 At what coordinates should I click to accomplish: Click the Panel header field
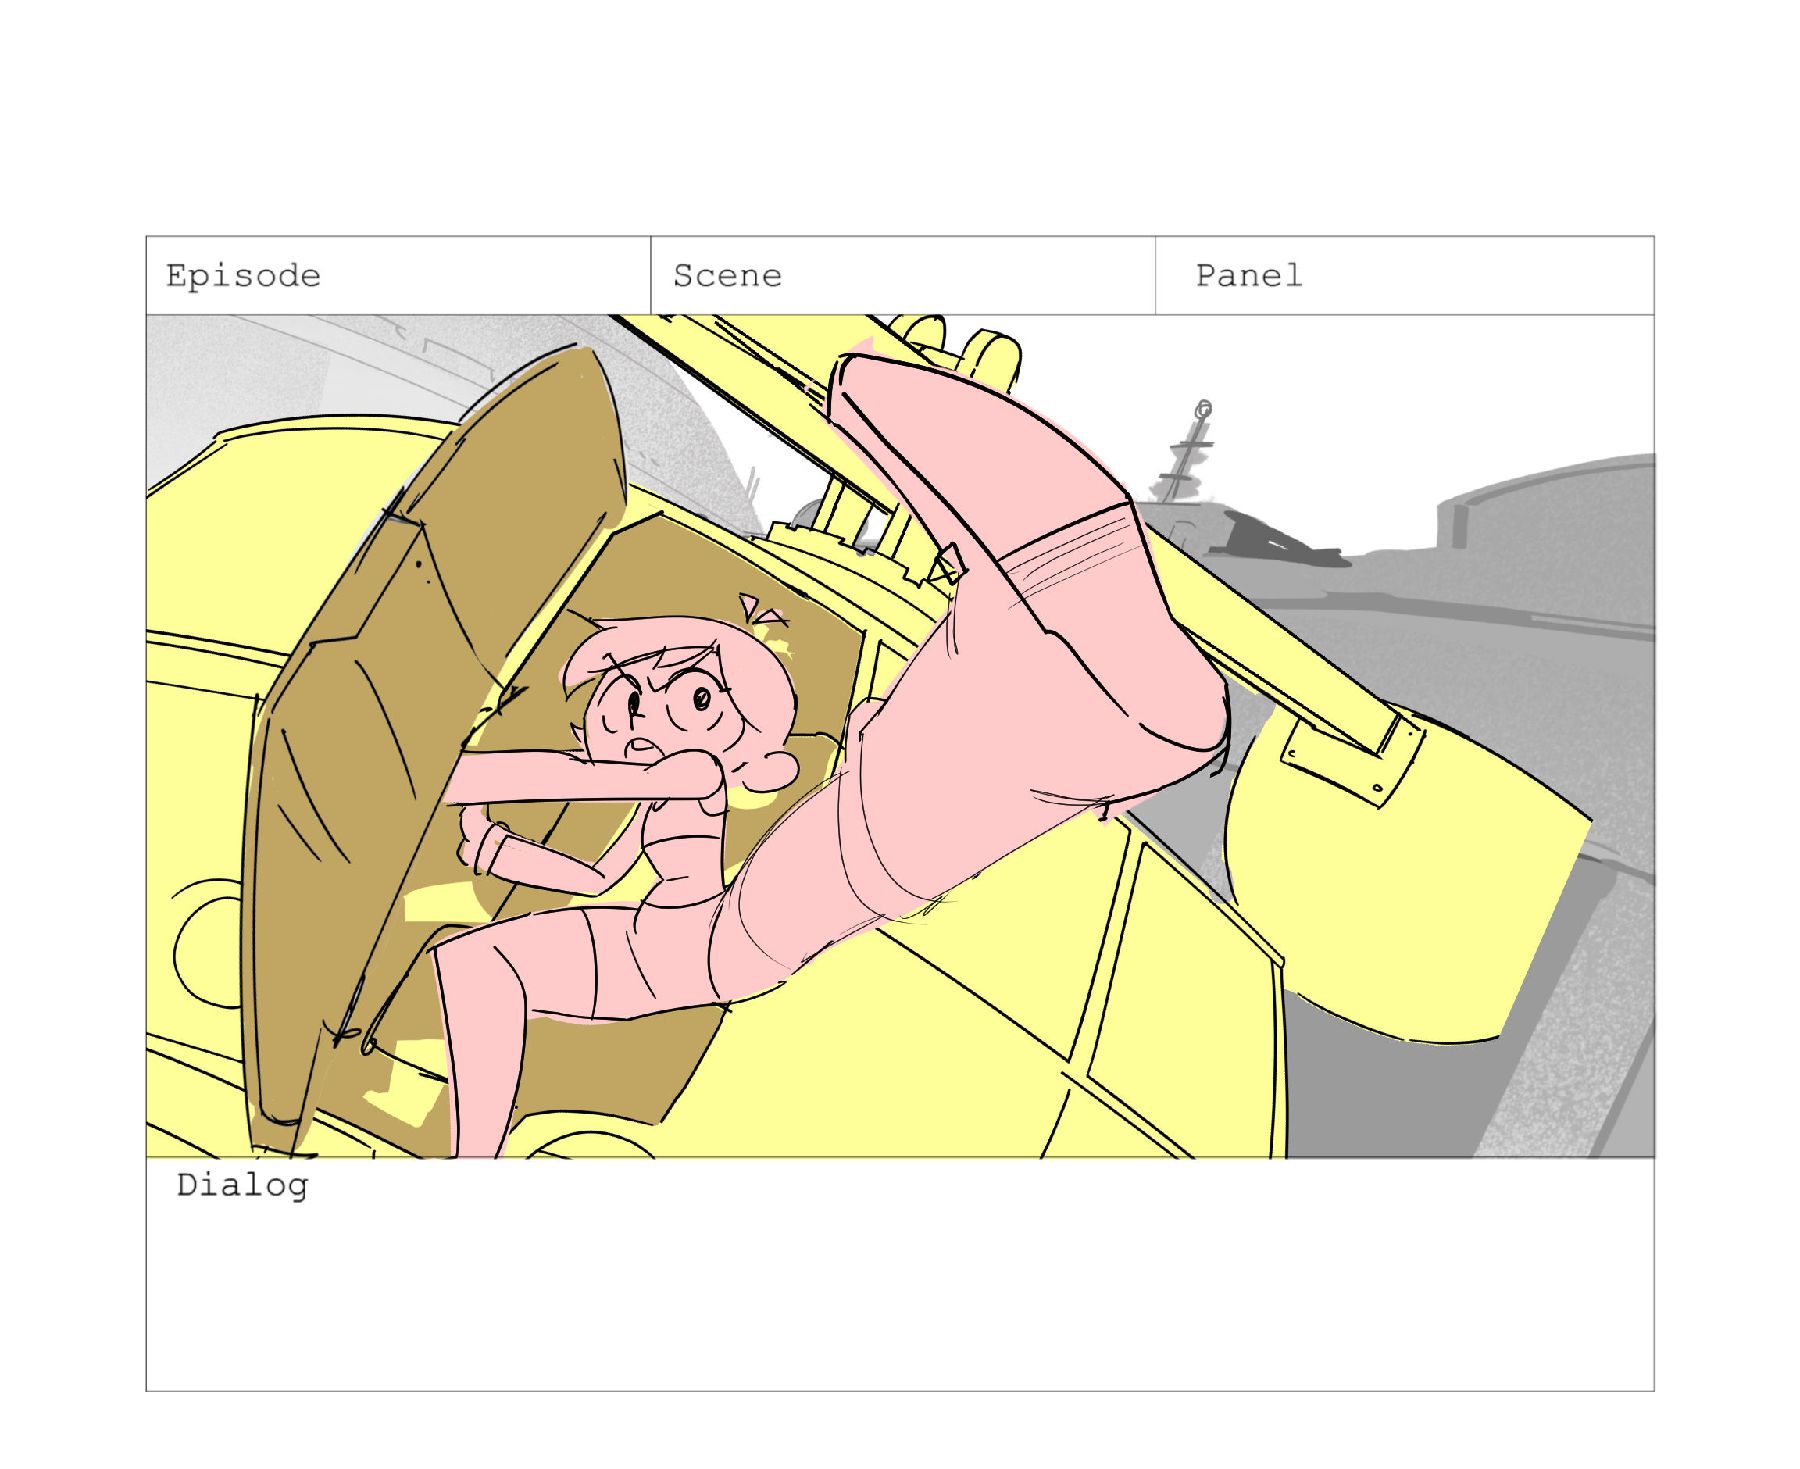1405,276
